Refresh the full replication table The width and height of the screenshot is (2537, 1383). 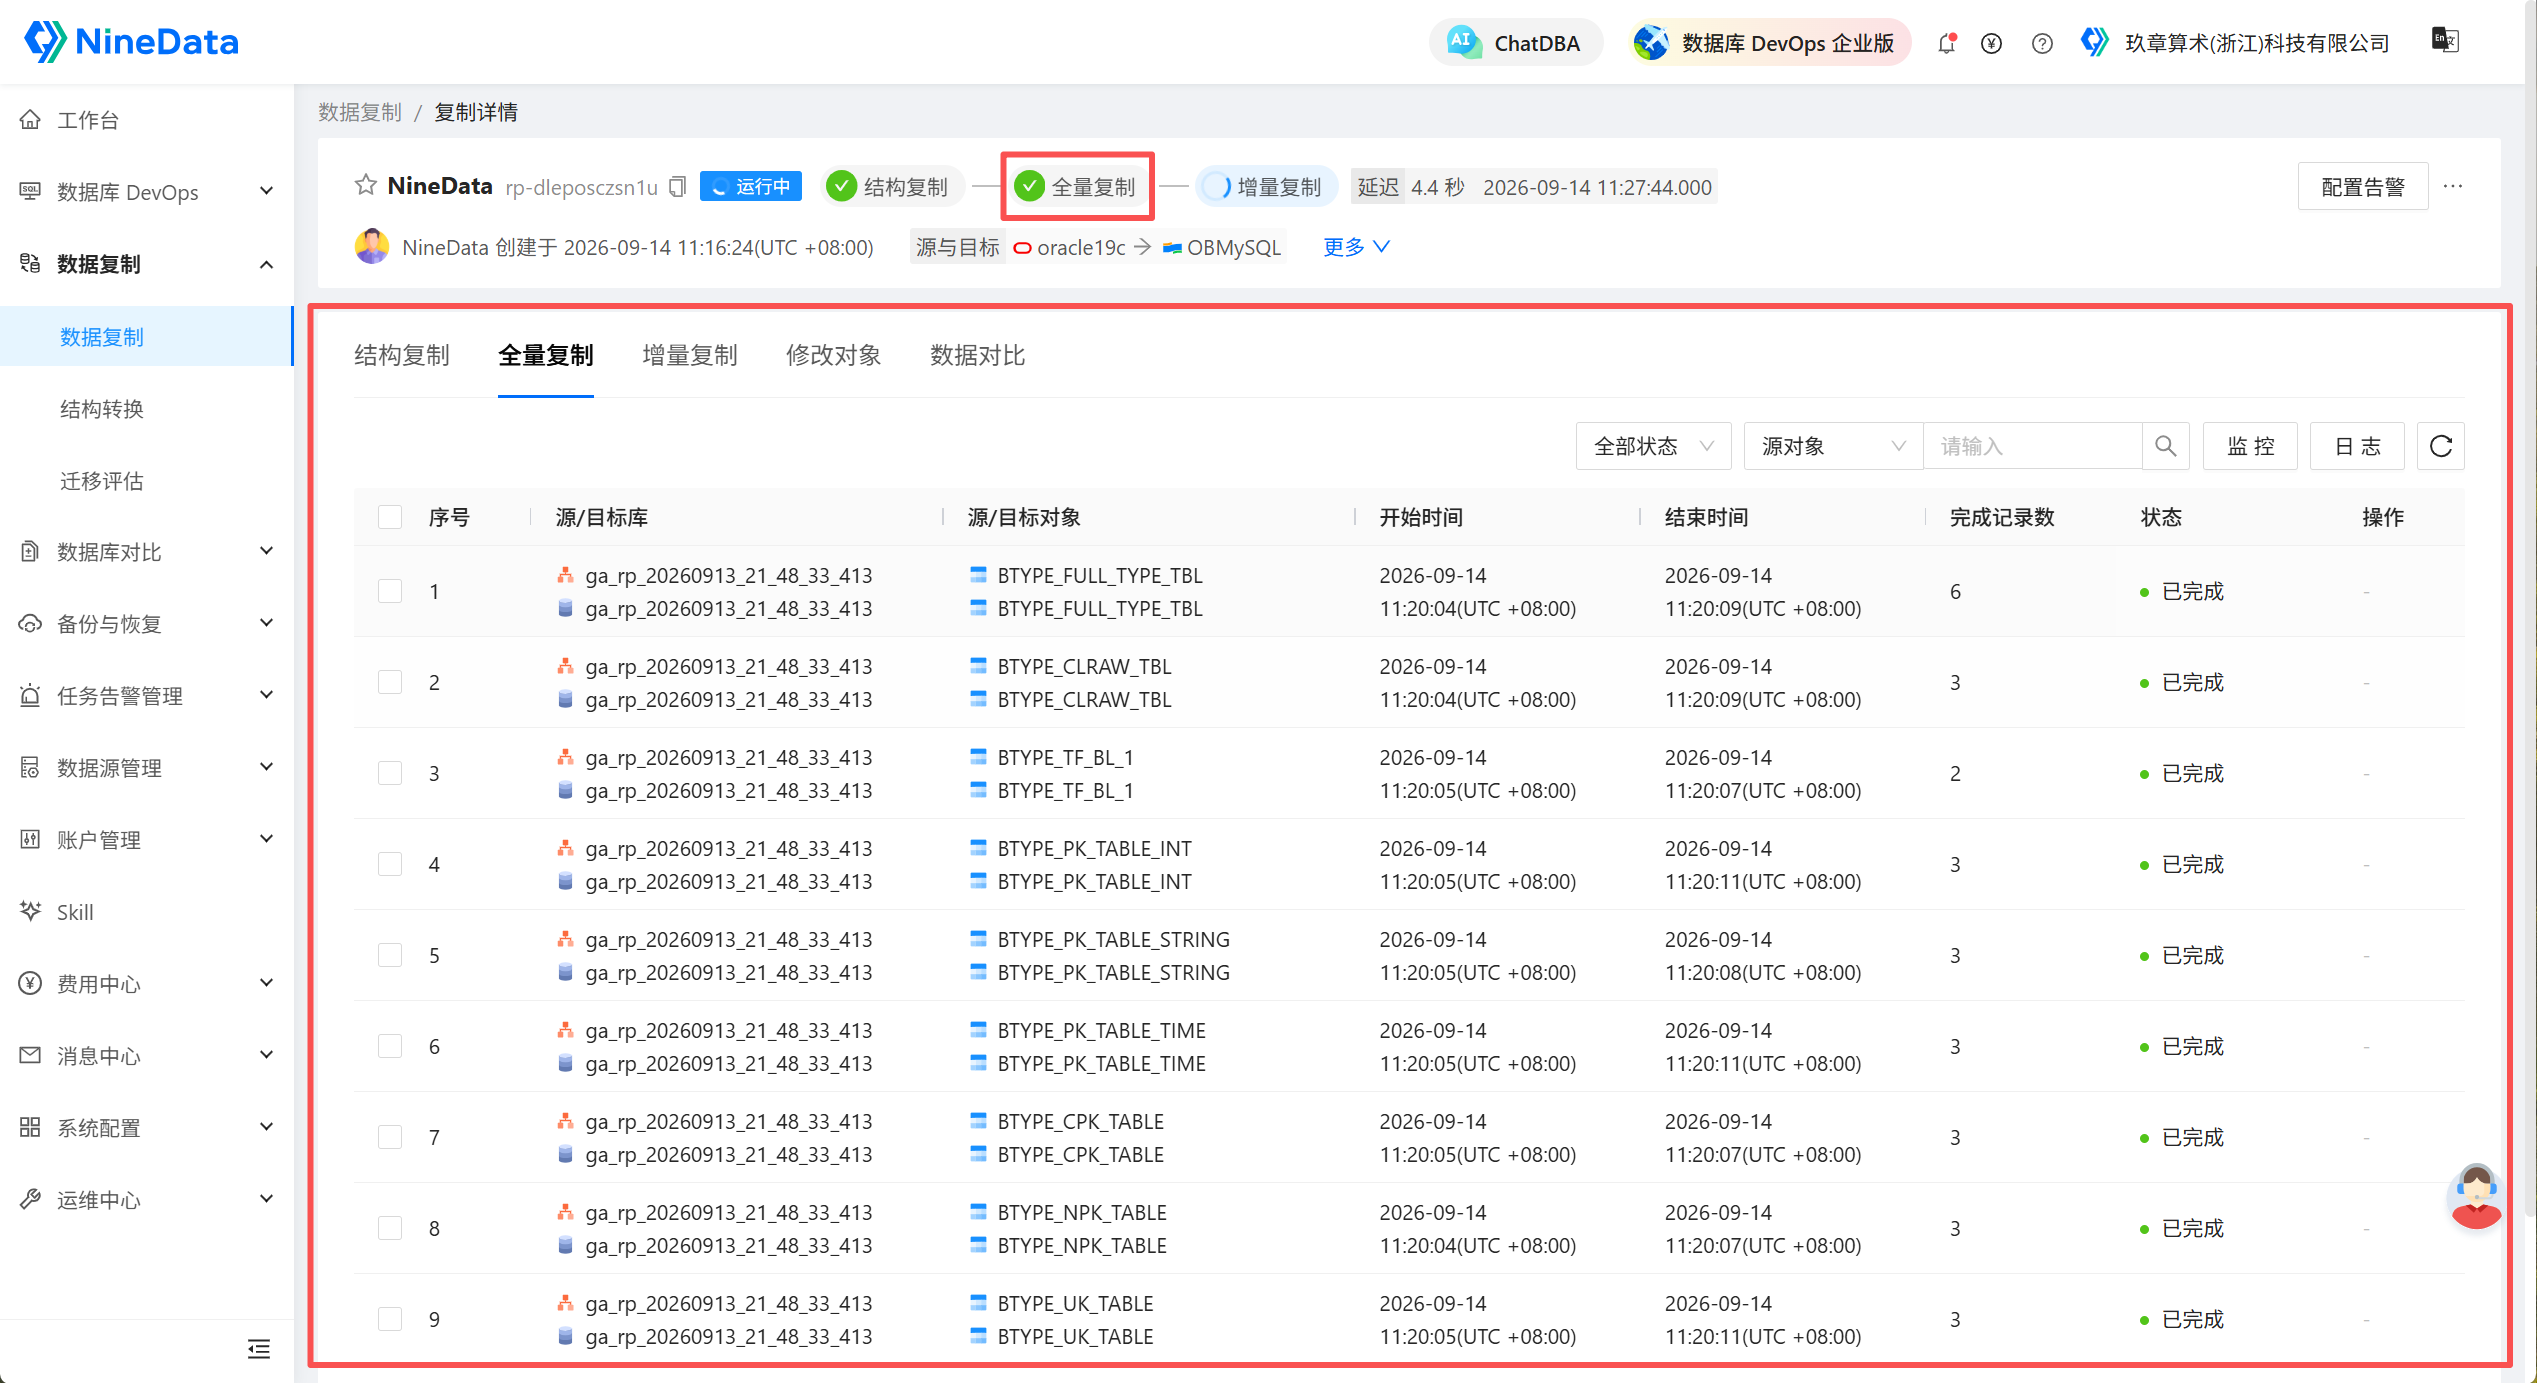2441,446
